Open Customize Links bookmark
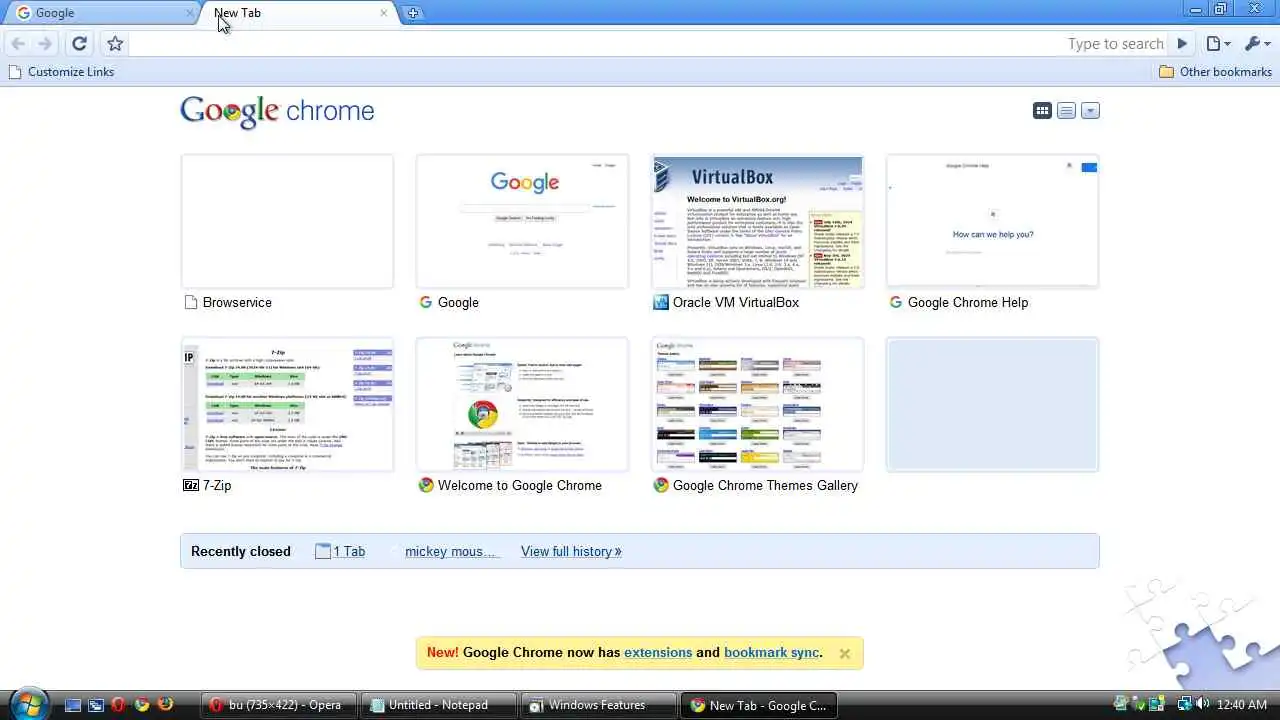1280x720 pixels. (x=61, y=72)
